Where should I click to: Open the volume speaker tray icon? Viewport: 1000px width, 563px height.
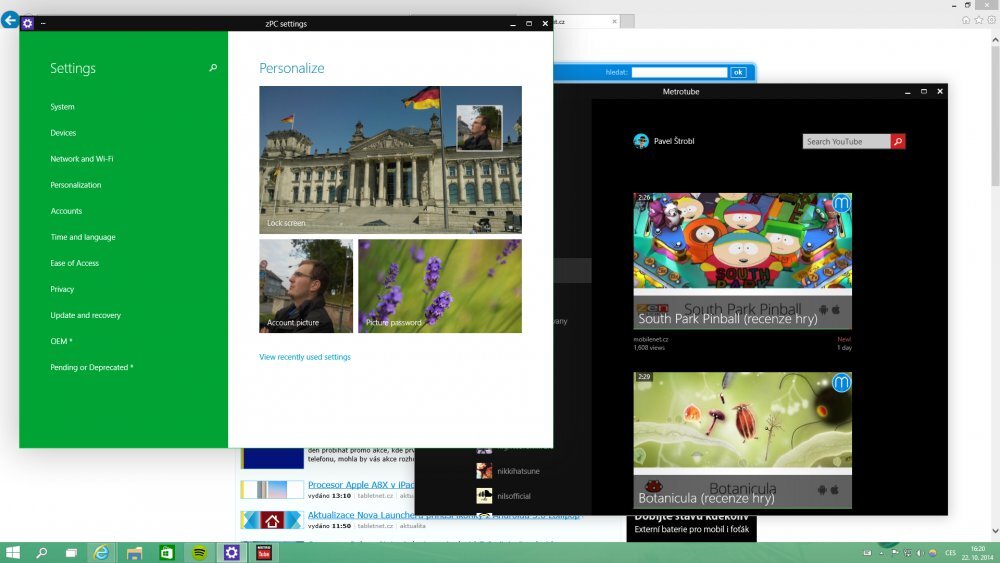coord(920,553)
